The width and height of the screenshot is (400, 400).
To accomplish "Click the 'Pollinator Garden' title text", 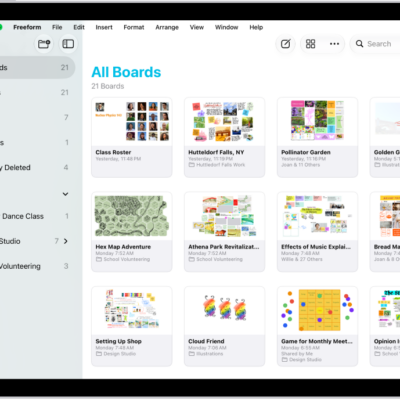I will (x=306, y=152).
